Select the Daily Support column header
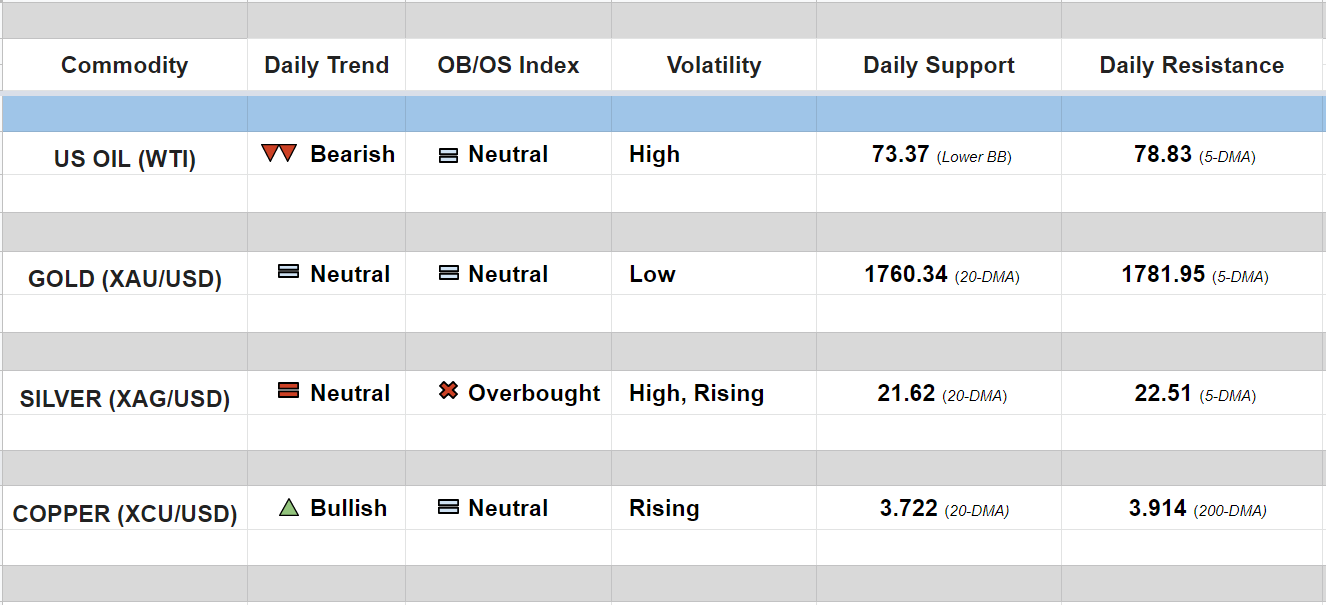 click(x=939, y=66)
